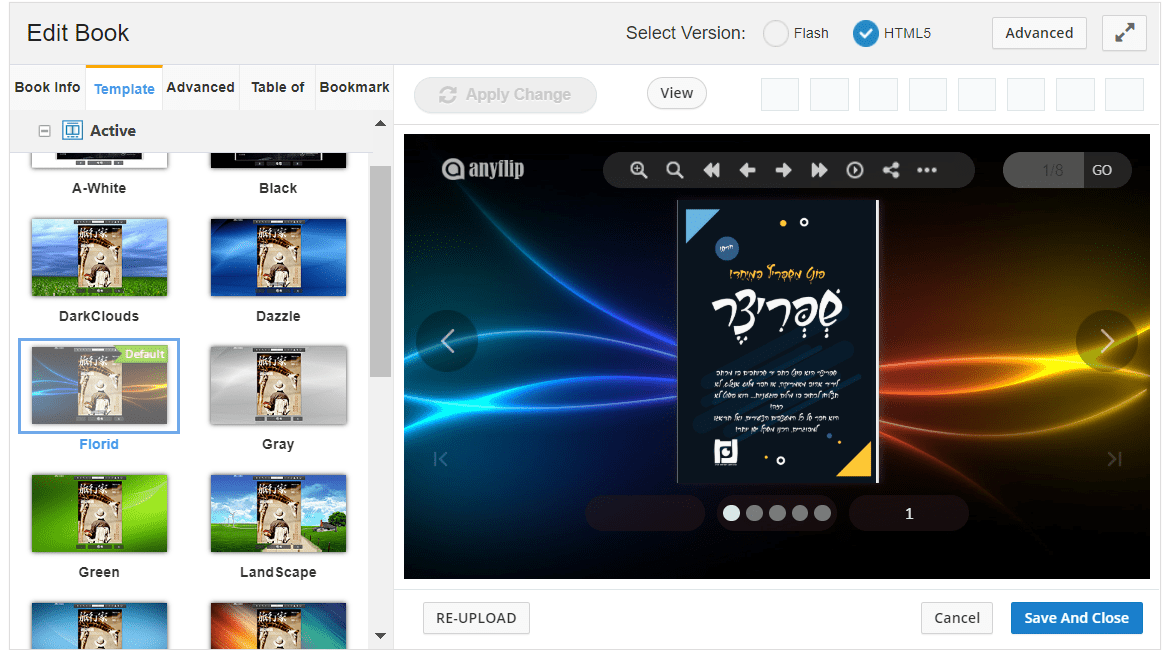This screenshot has width=1163, height=650.
Task: Jump to first page with rewind icon
Action: pos(711,170)
